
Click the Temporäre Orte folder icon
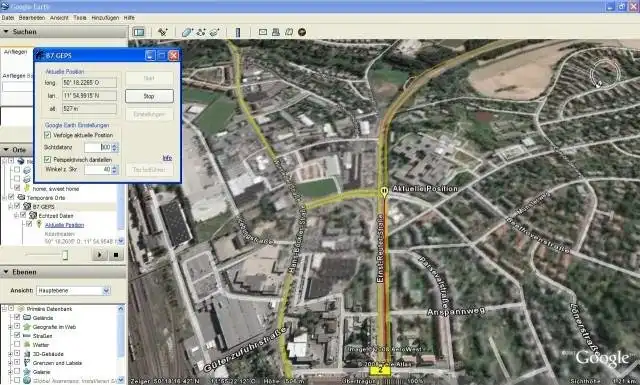[21, 197]
